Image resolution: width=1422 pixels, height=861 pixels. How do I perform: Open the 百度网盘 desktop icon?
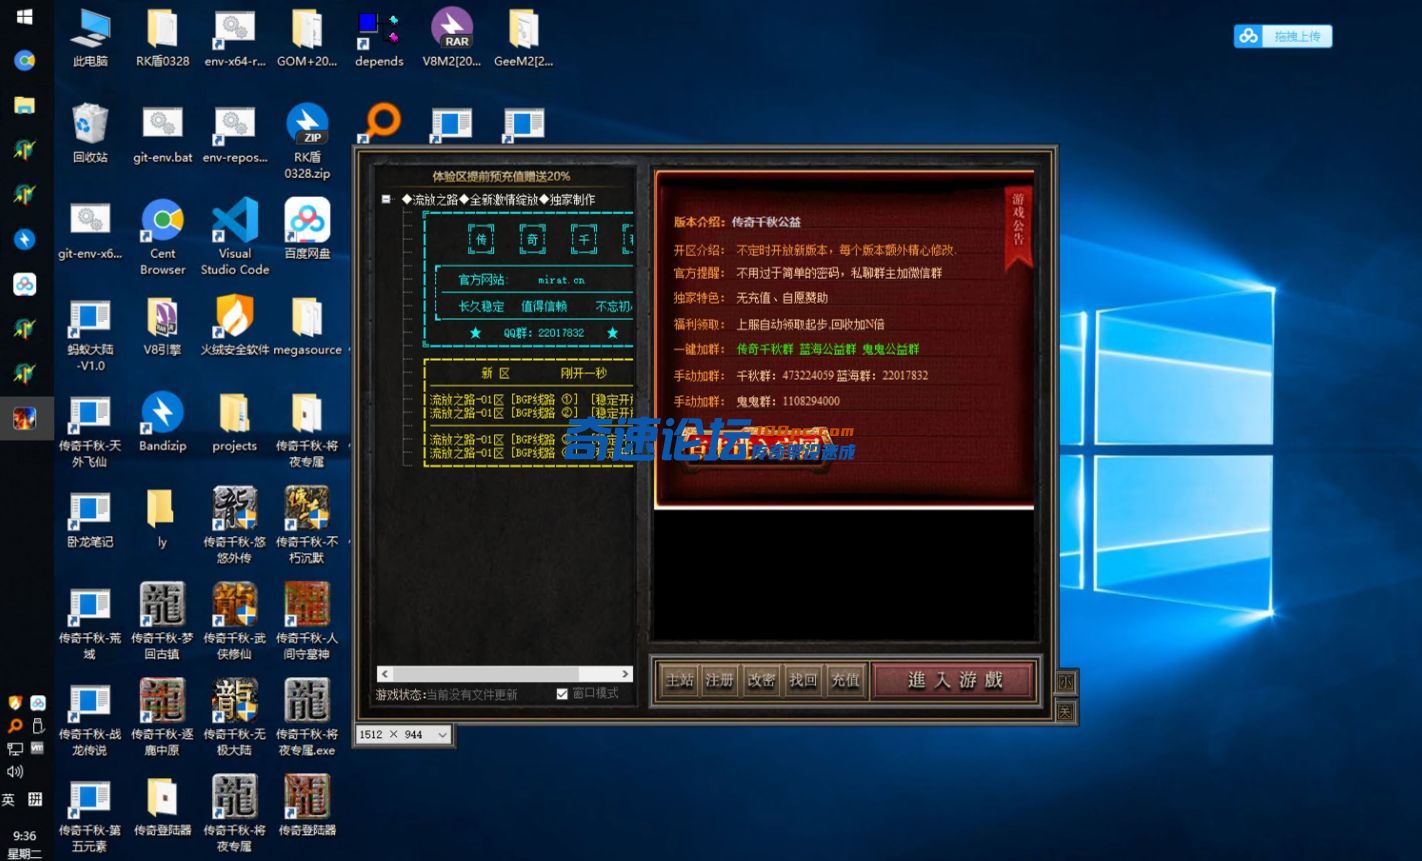pyautogui.click(x=307, y=229)
